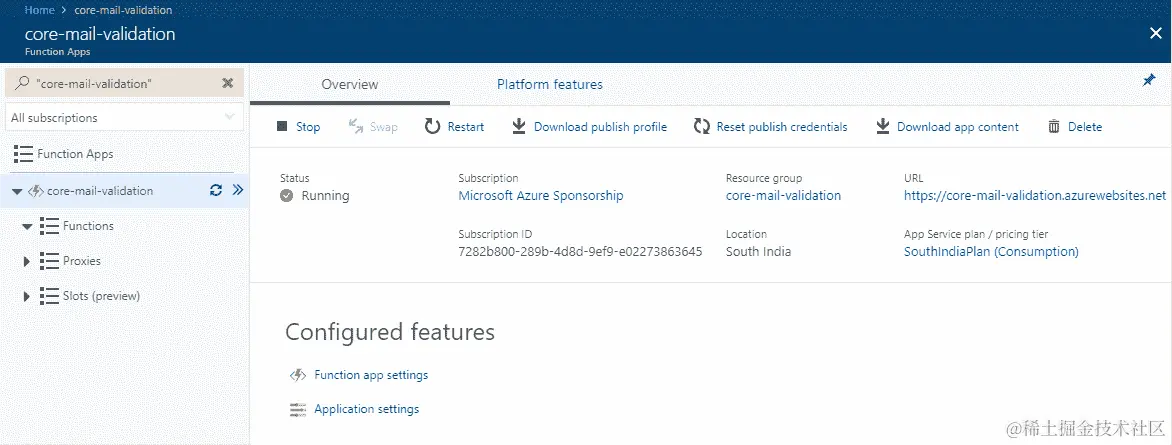The height and width of the screenshot is (445, 1172).
Task: Click the Download publish profile label
Action: [600, 126]
